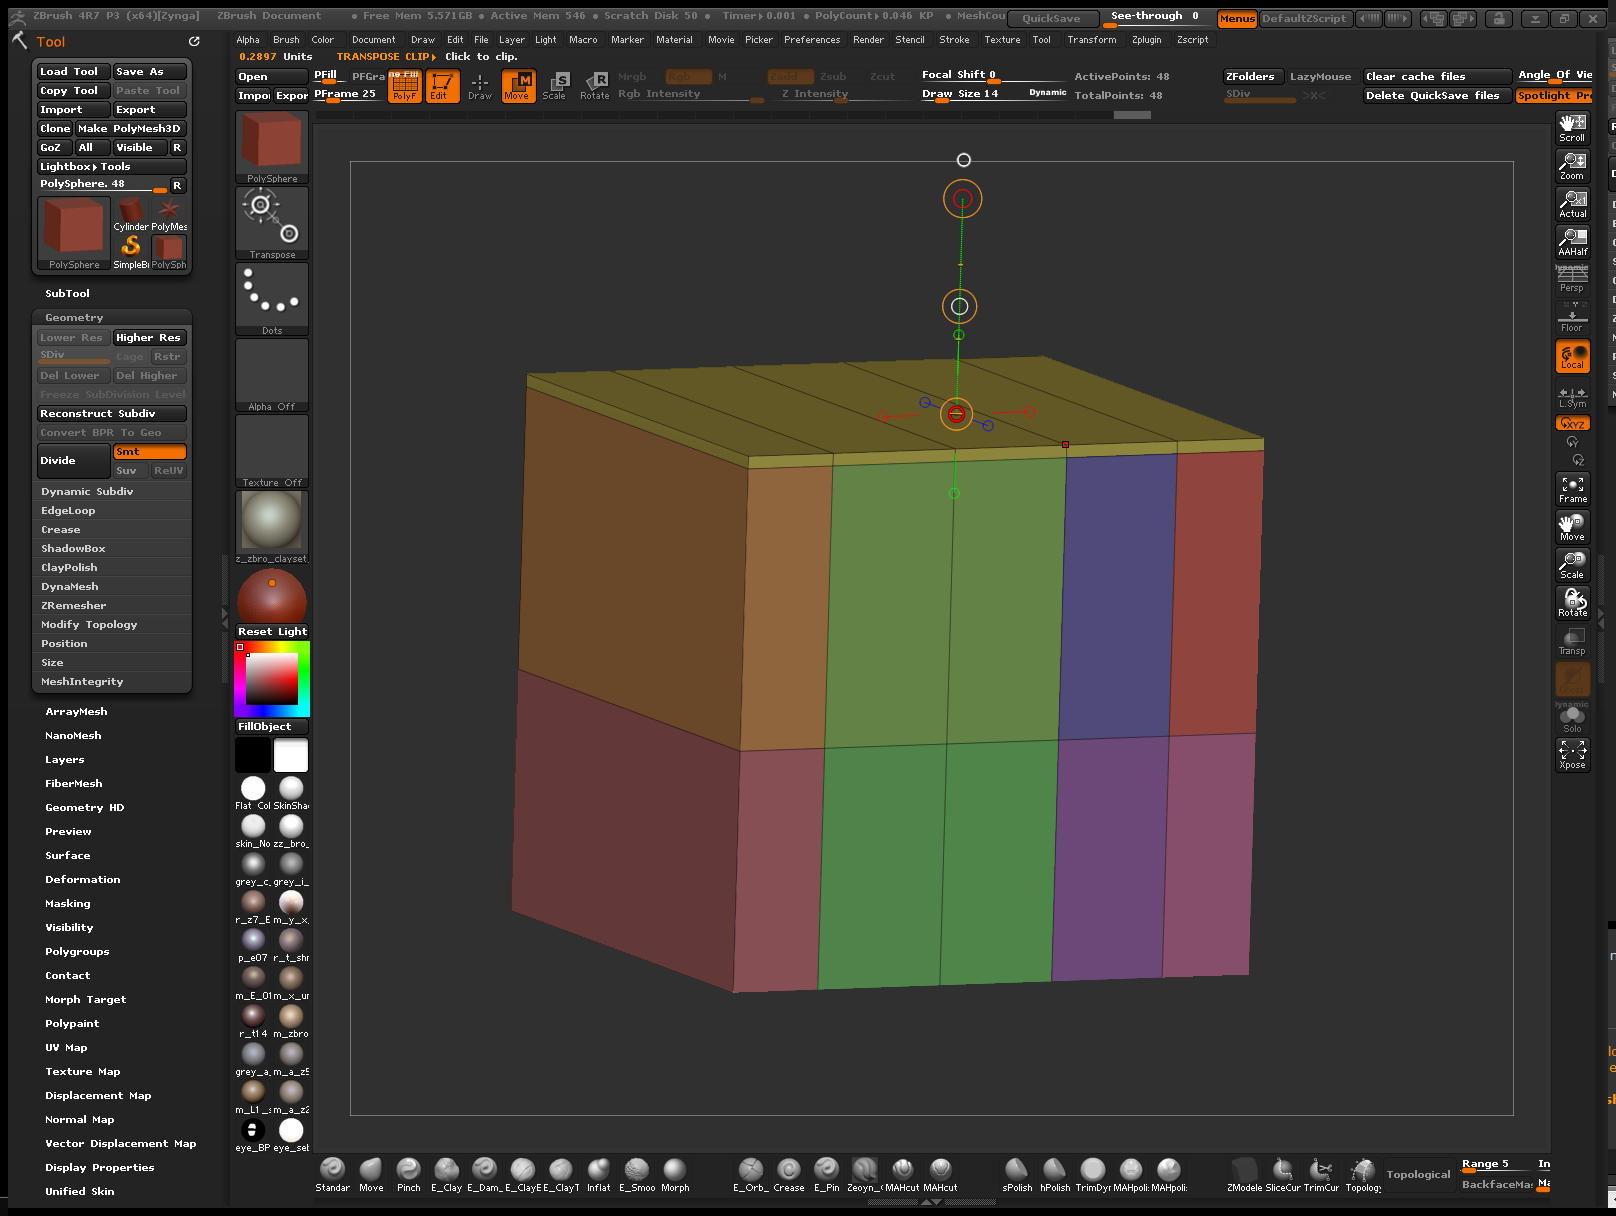Click Reconstruct Subdiv button

click(x=112, y=414)
